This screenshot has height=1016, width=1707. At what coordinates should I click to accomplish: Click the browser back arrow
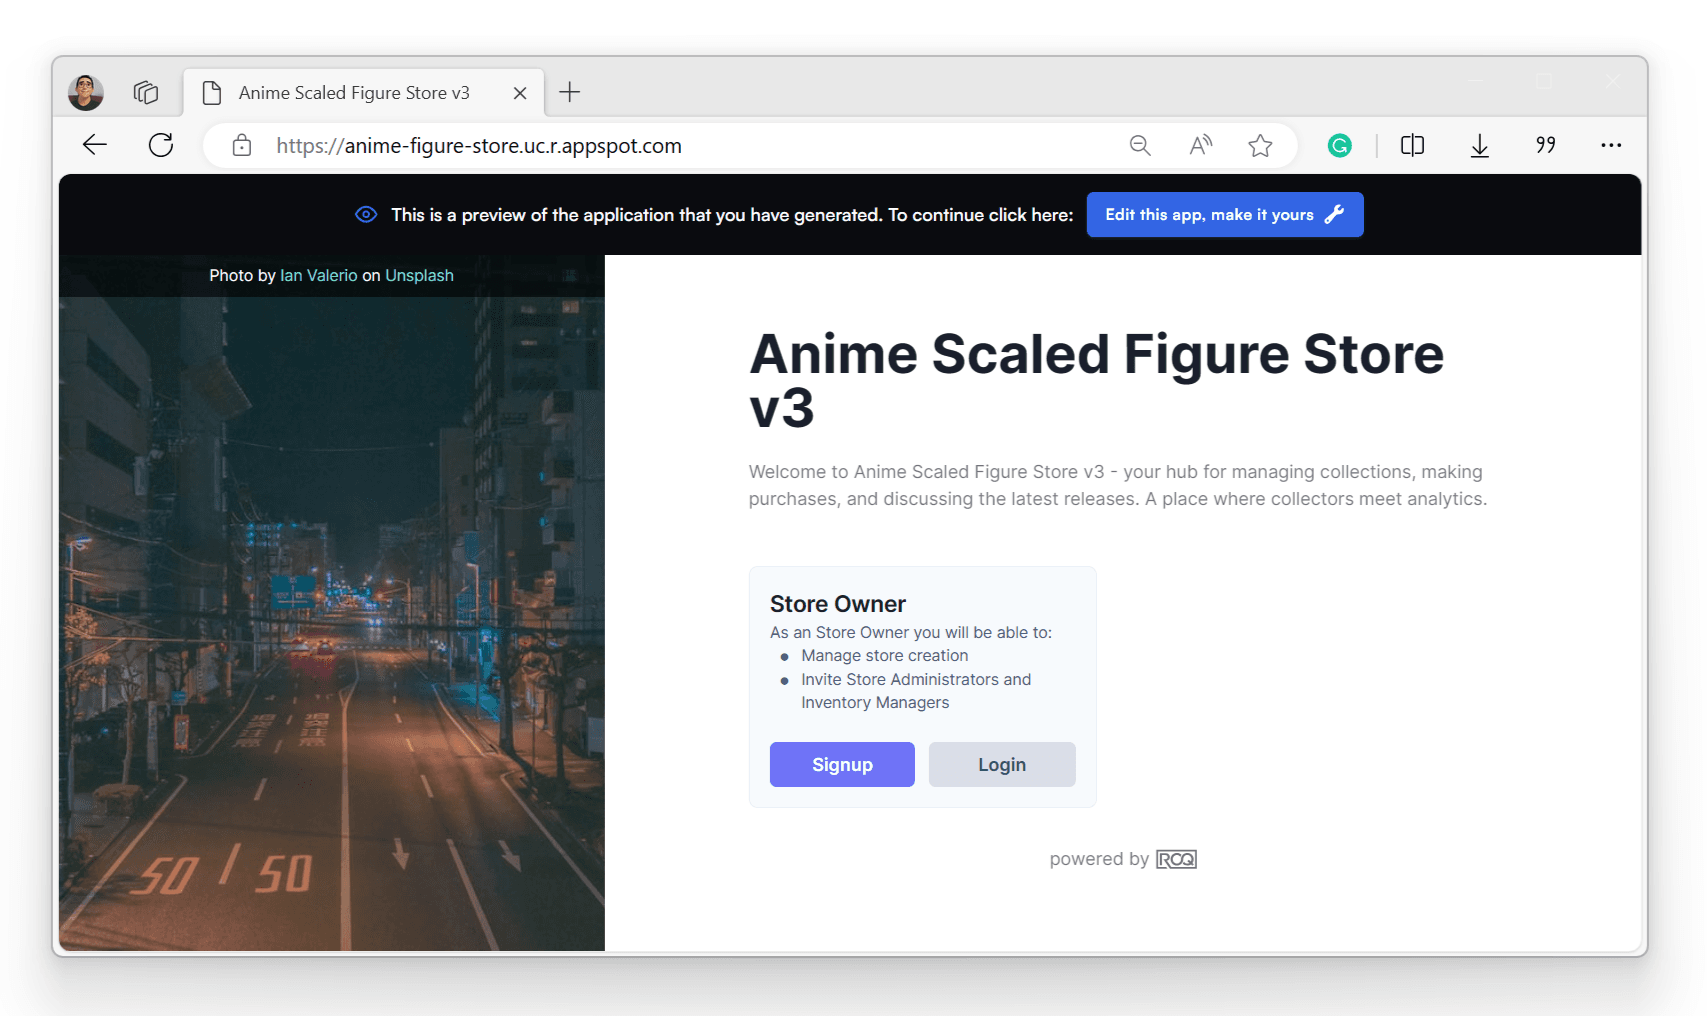tap(95, 145)
